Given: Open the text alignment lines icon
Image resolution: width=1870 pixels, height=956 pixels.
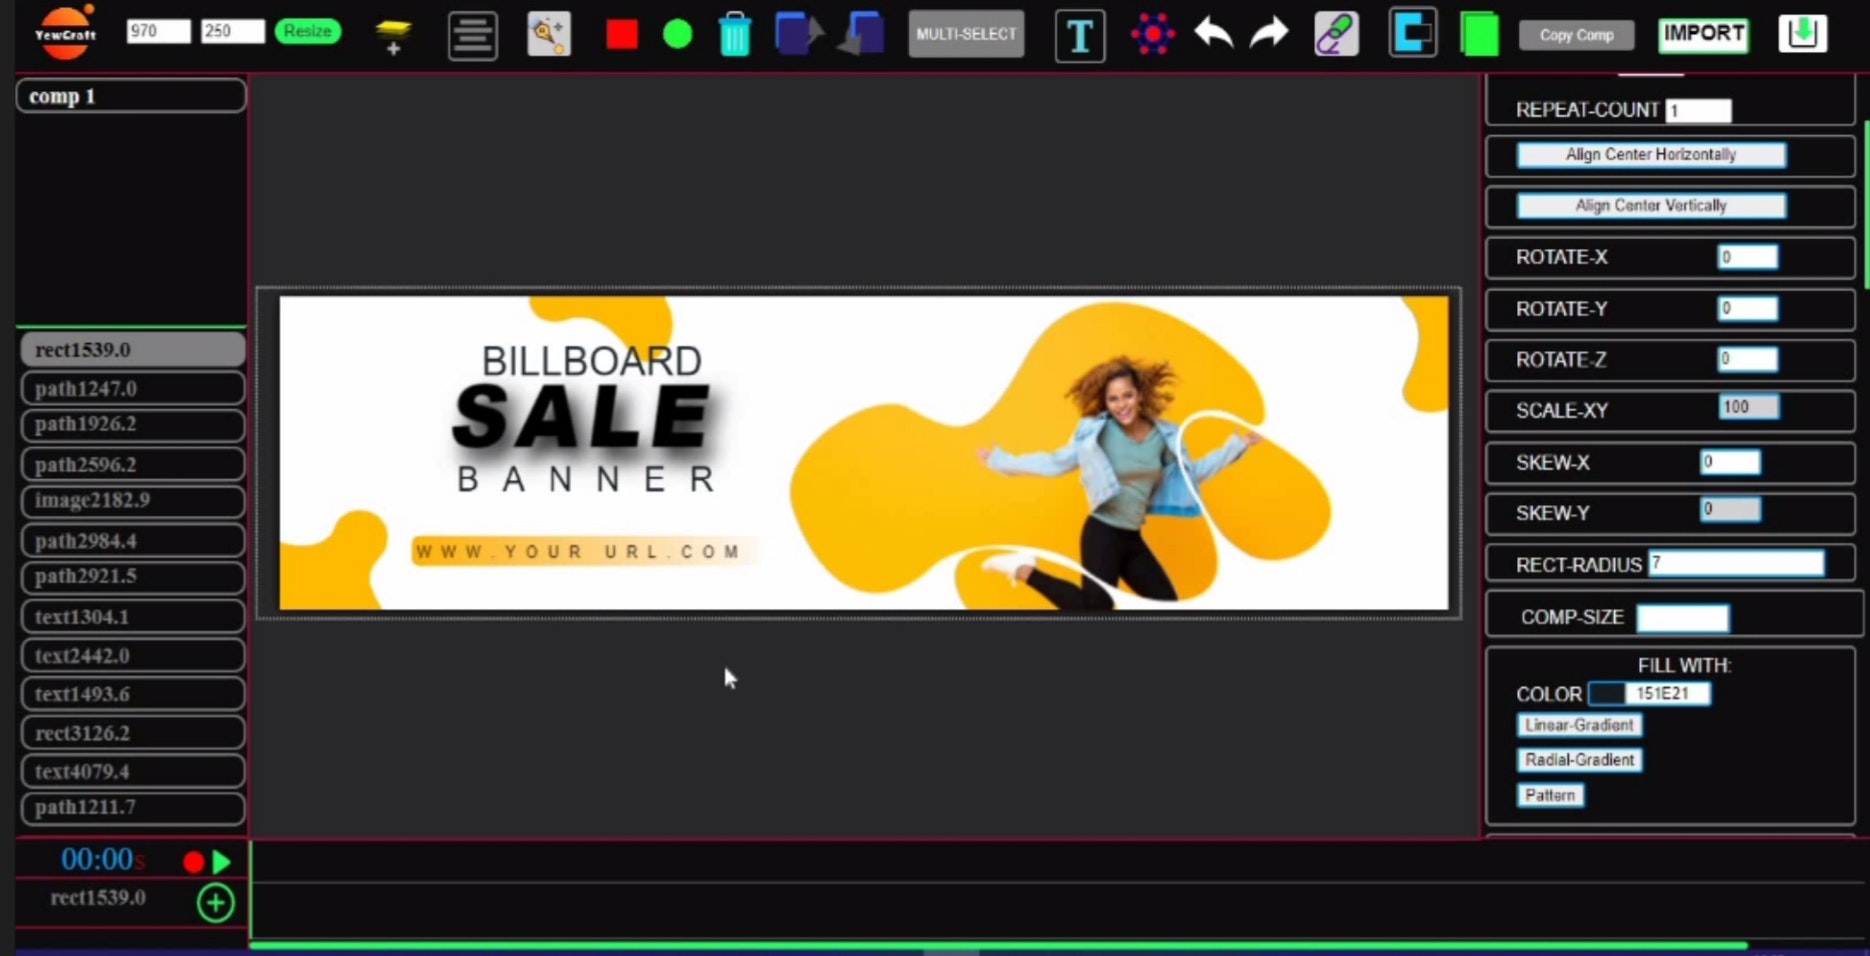Looking at the screenshot, I should pyautogui.click(x=472, y=36).
